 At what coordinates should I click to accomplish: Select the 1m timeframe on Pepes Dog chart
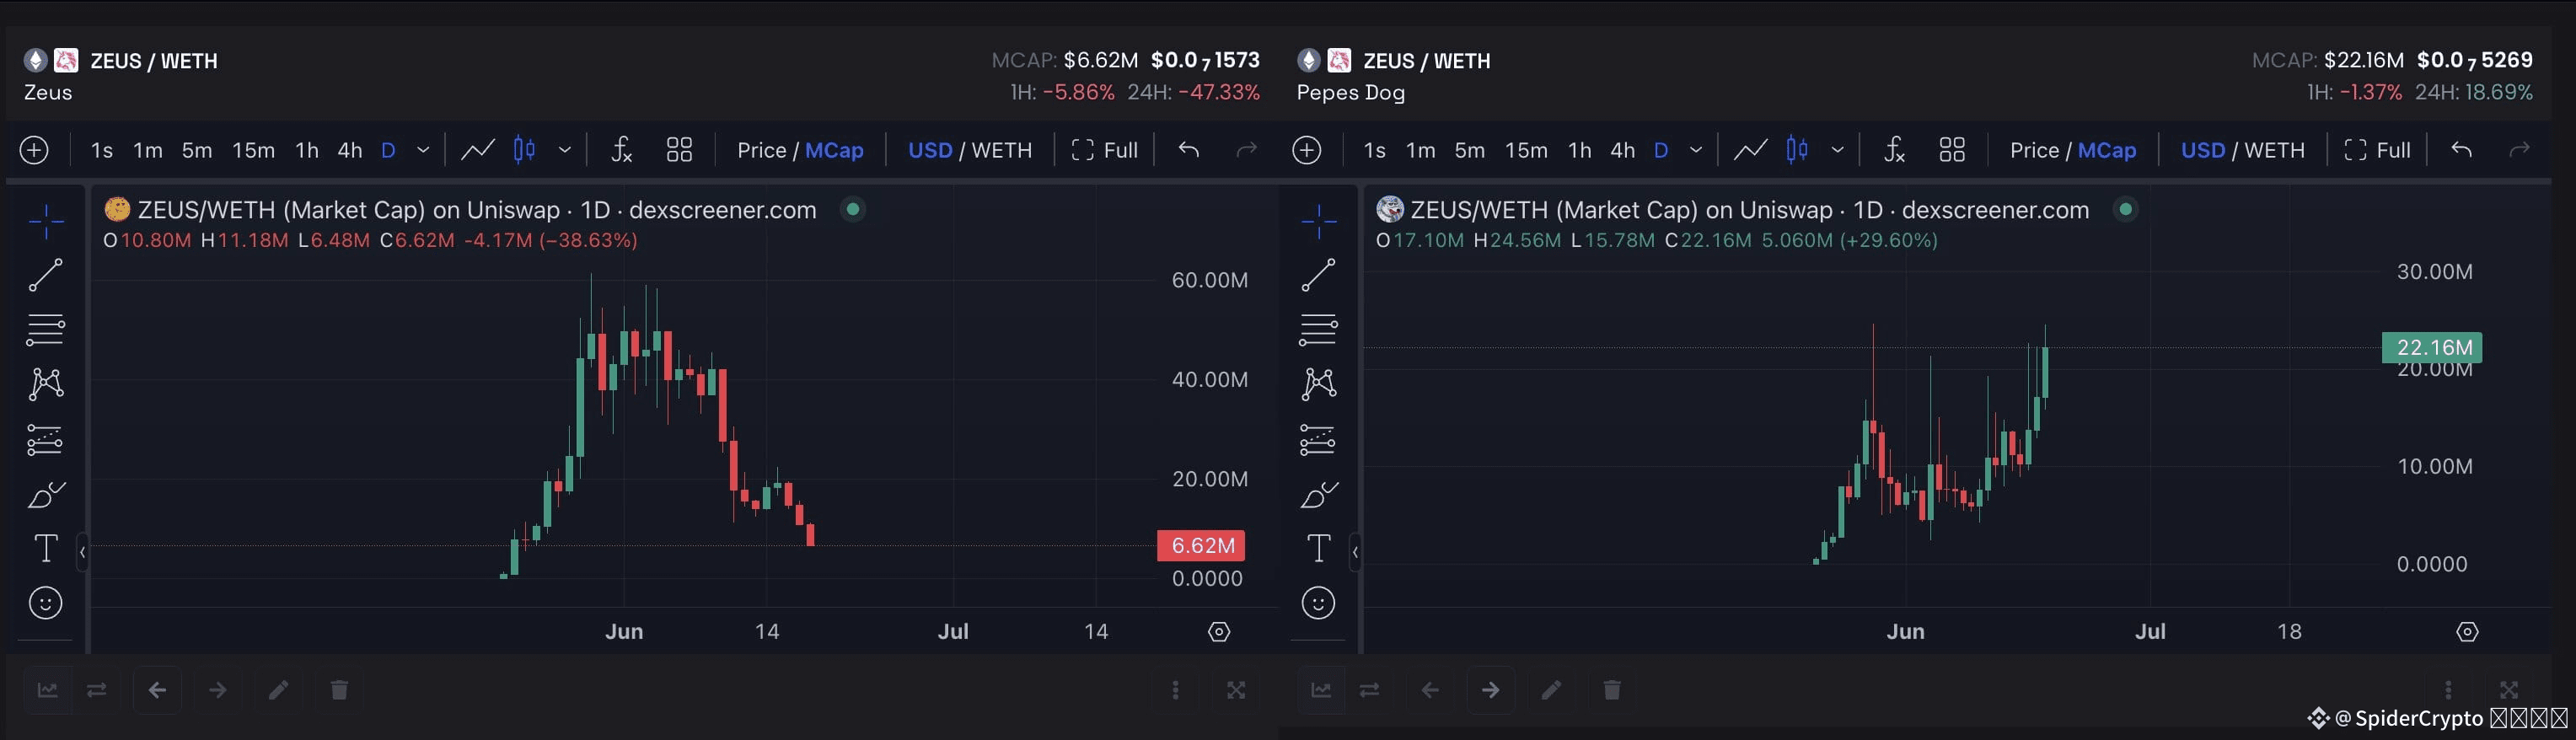pos(1421,150)
